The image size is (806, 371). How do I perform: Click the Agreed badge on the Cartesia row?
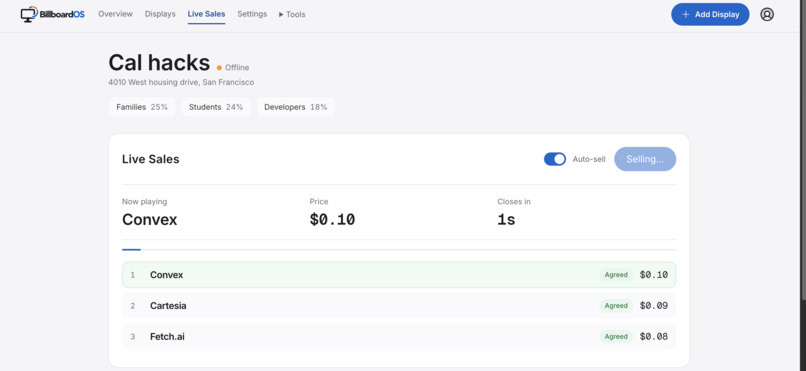pyautogui.click(x=616, y=306)
